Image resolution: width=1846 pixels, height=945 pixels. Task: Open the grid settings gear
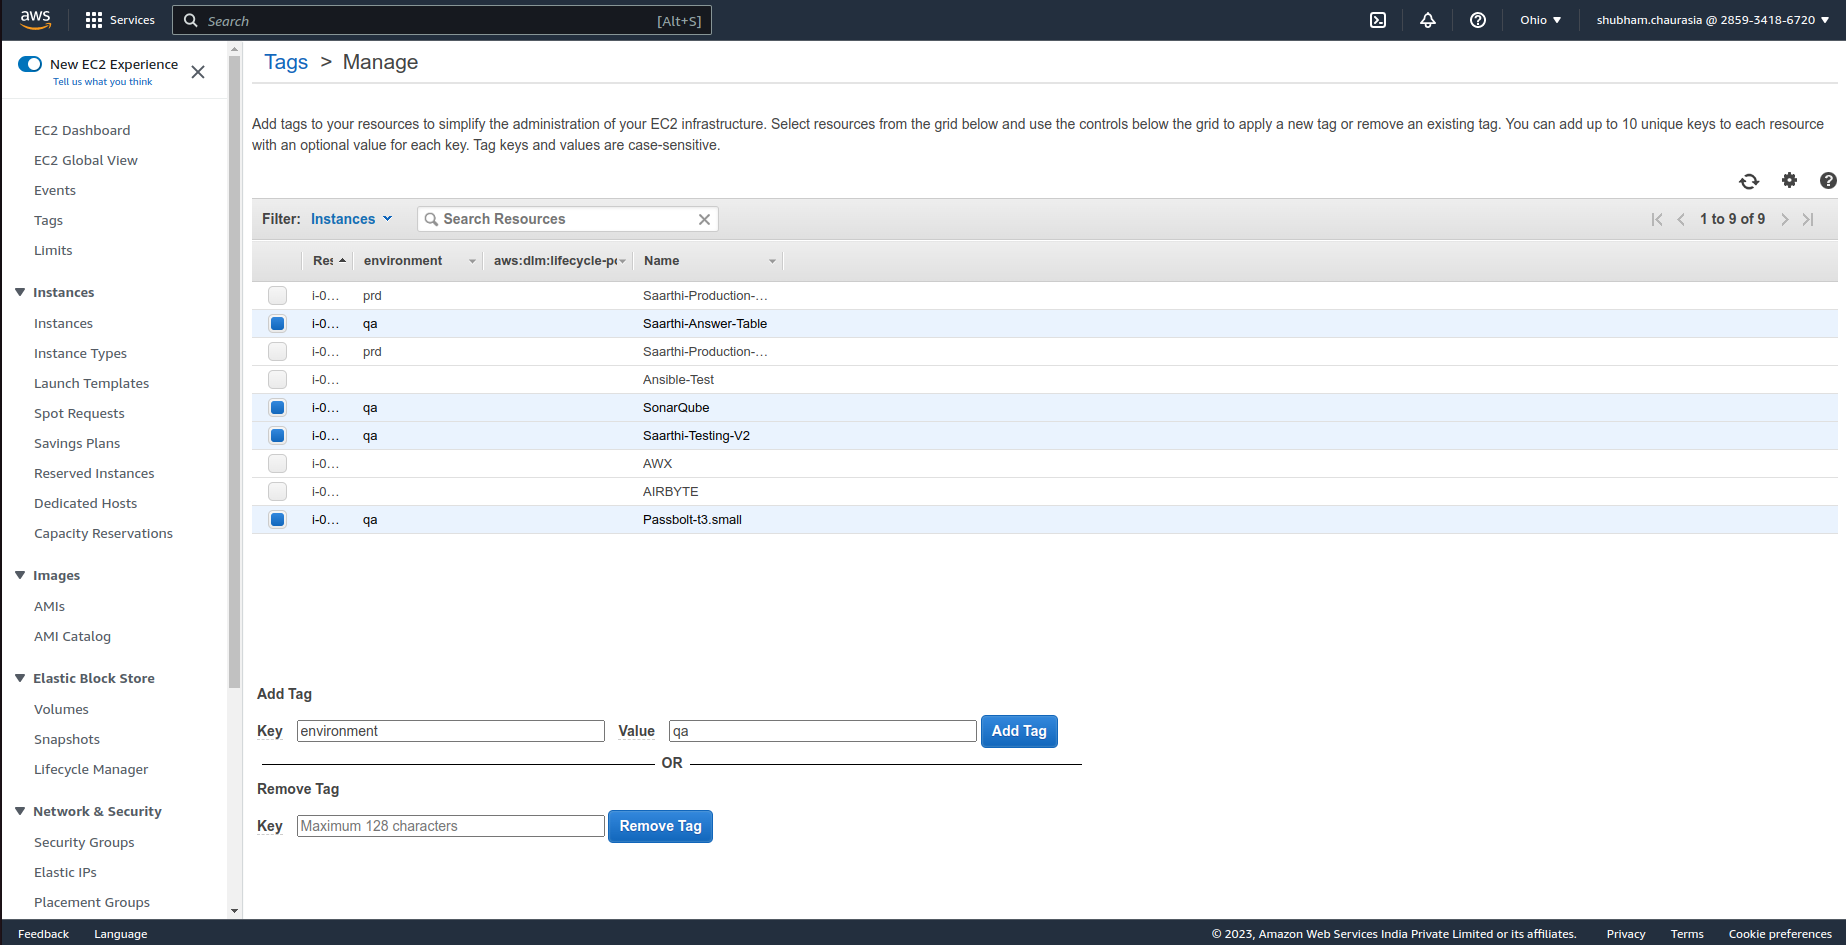click(1790, 180)
